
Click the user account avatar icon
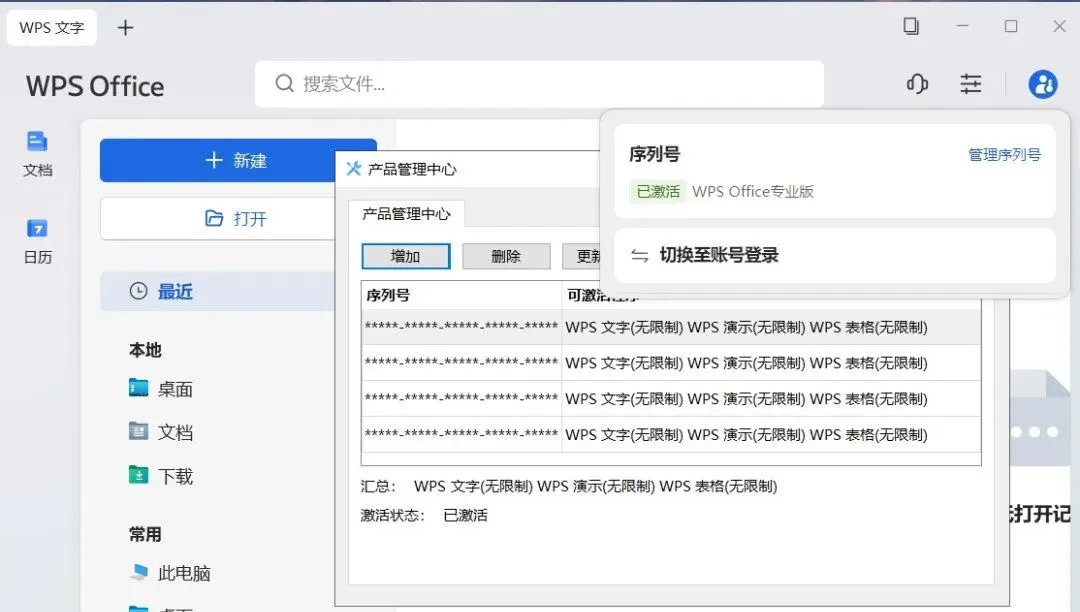[1043, 84]
